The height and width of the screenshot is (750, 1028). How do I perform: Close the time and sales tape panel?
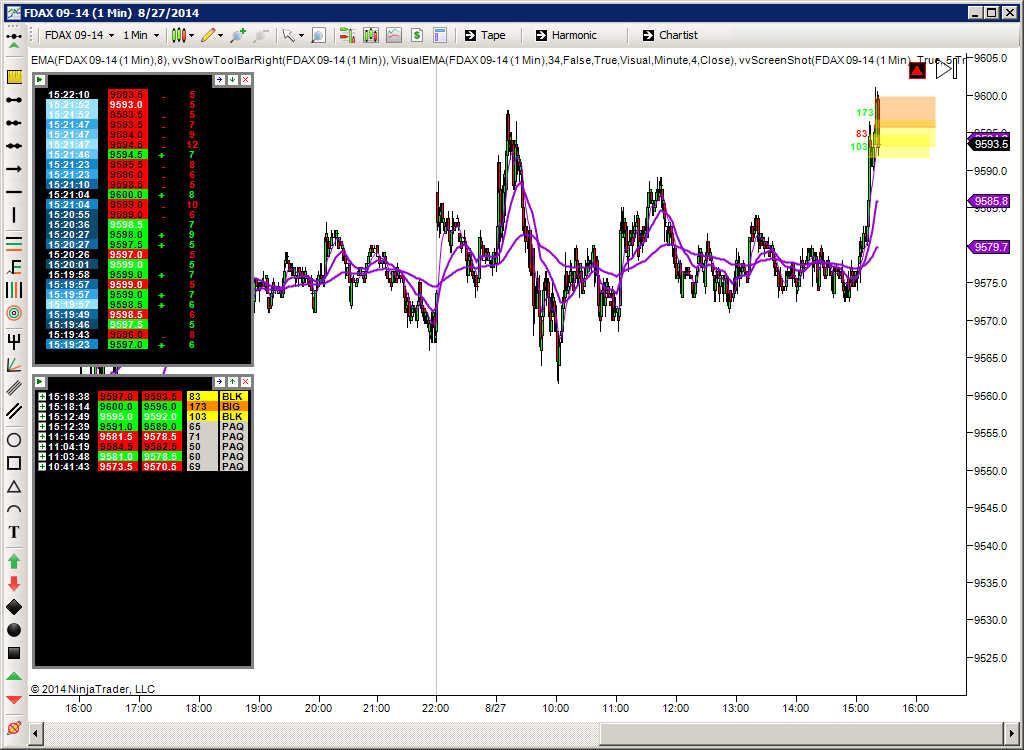click(x=245, y=80)
